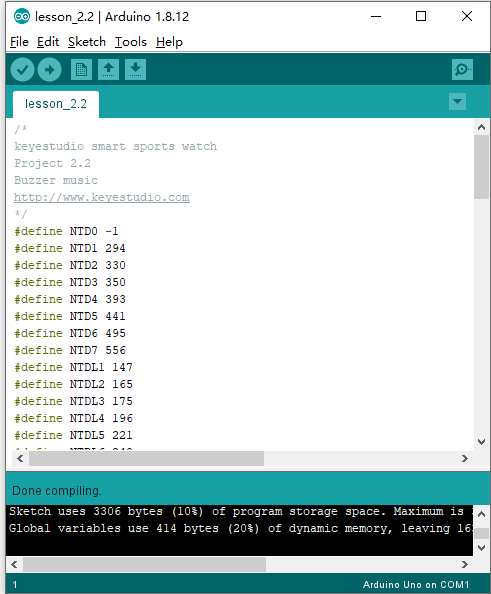Open a sketch with up-arrow icon
Image resolution: width=491 pixels, height=594 pixels.
coord(108,69)
